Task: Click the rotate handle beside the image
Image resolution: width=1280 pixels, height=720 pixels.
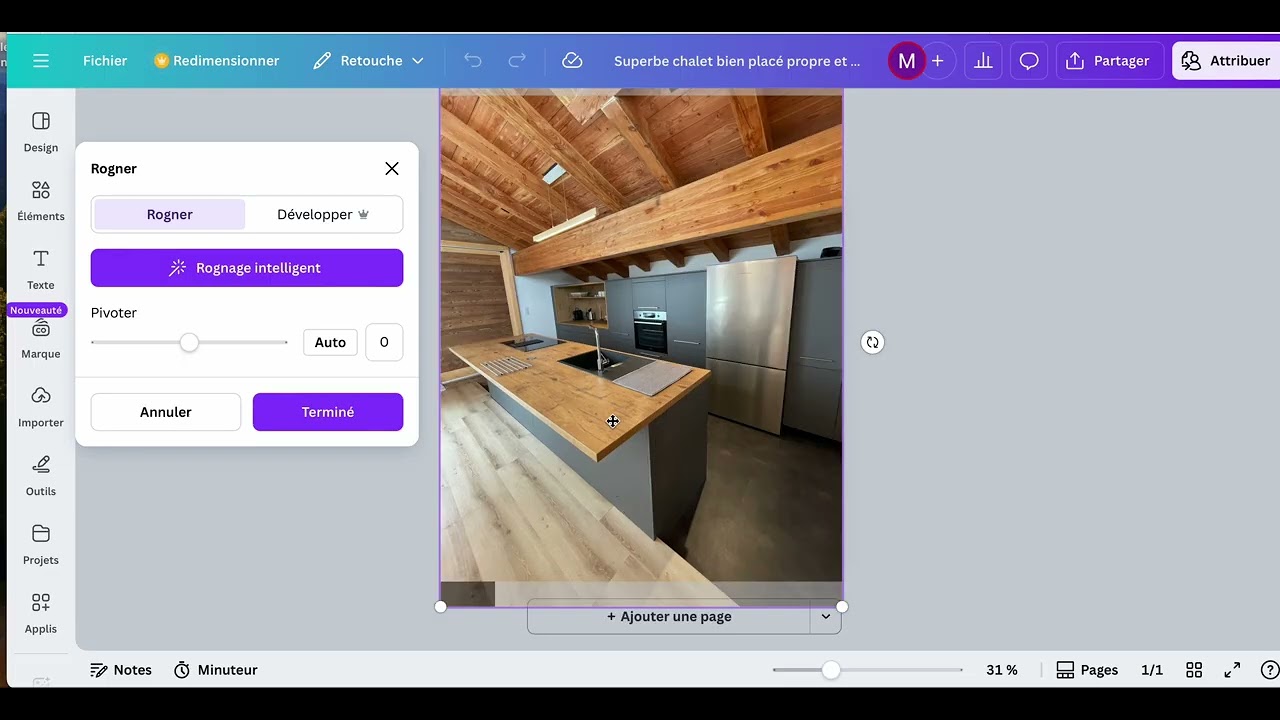Action: pyautogui.click(x=873, y=342)
